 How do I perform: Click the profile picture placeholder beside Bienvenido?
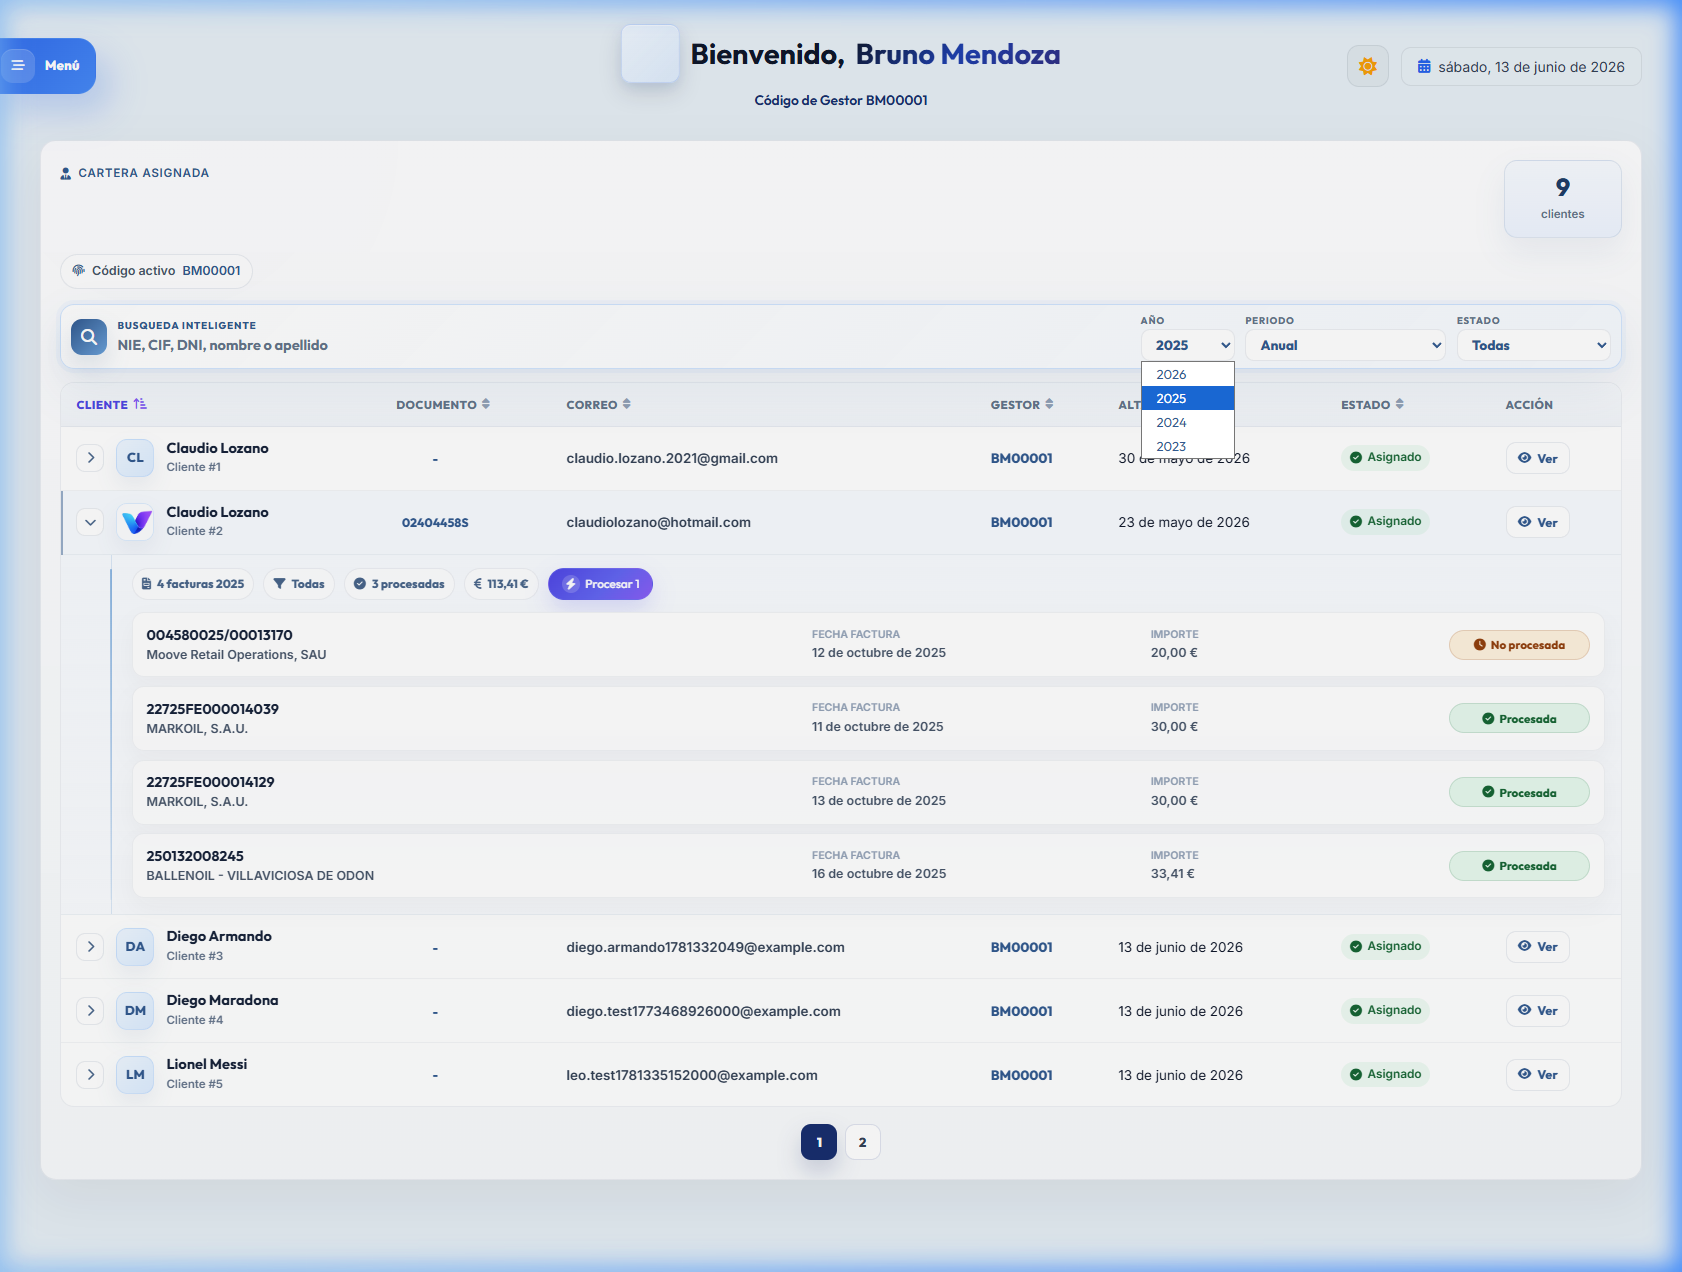coord(650,54)
